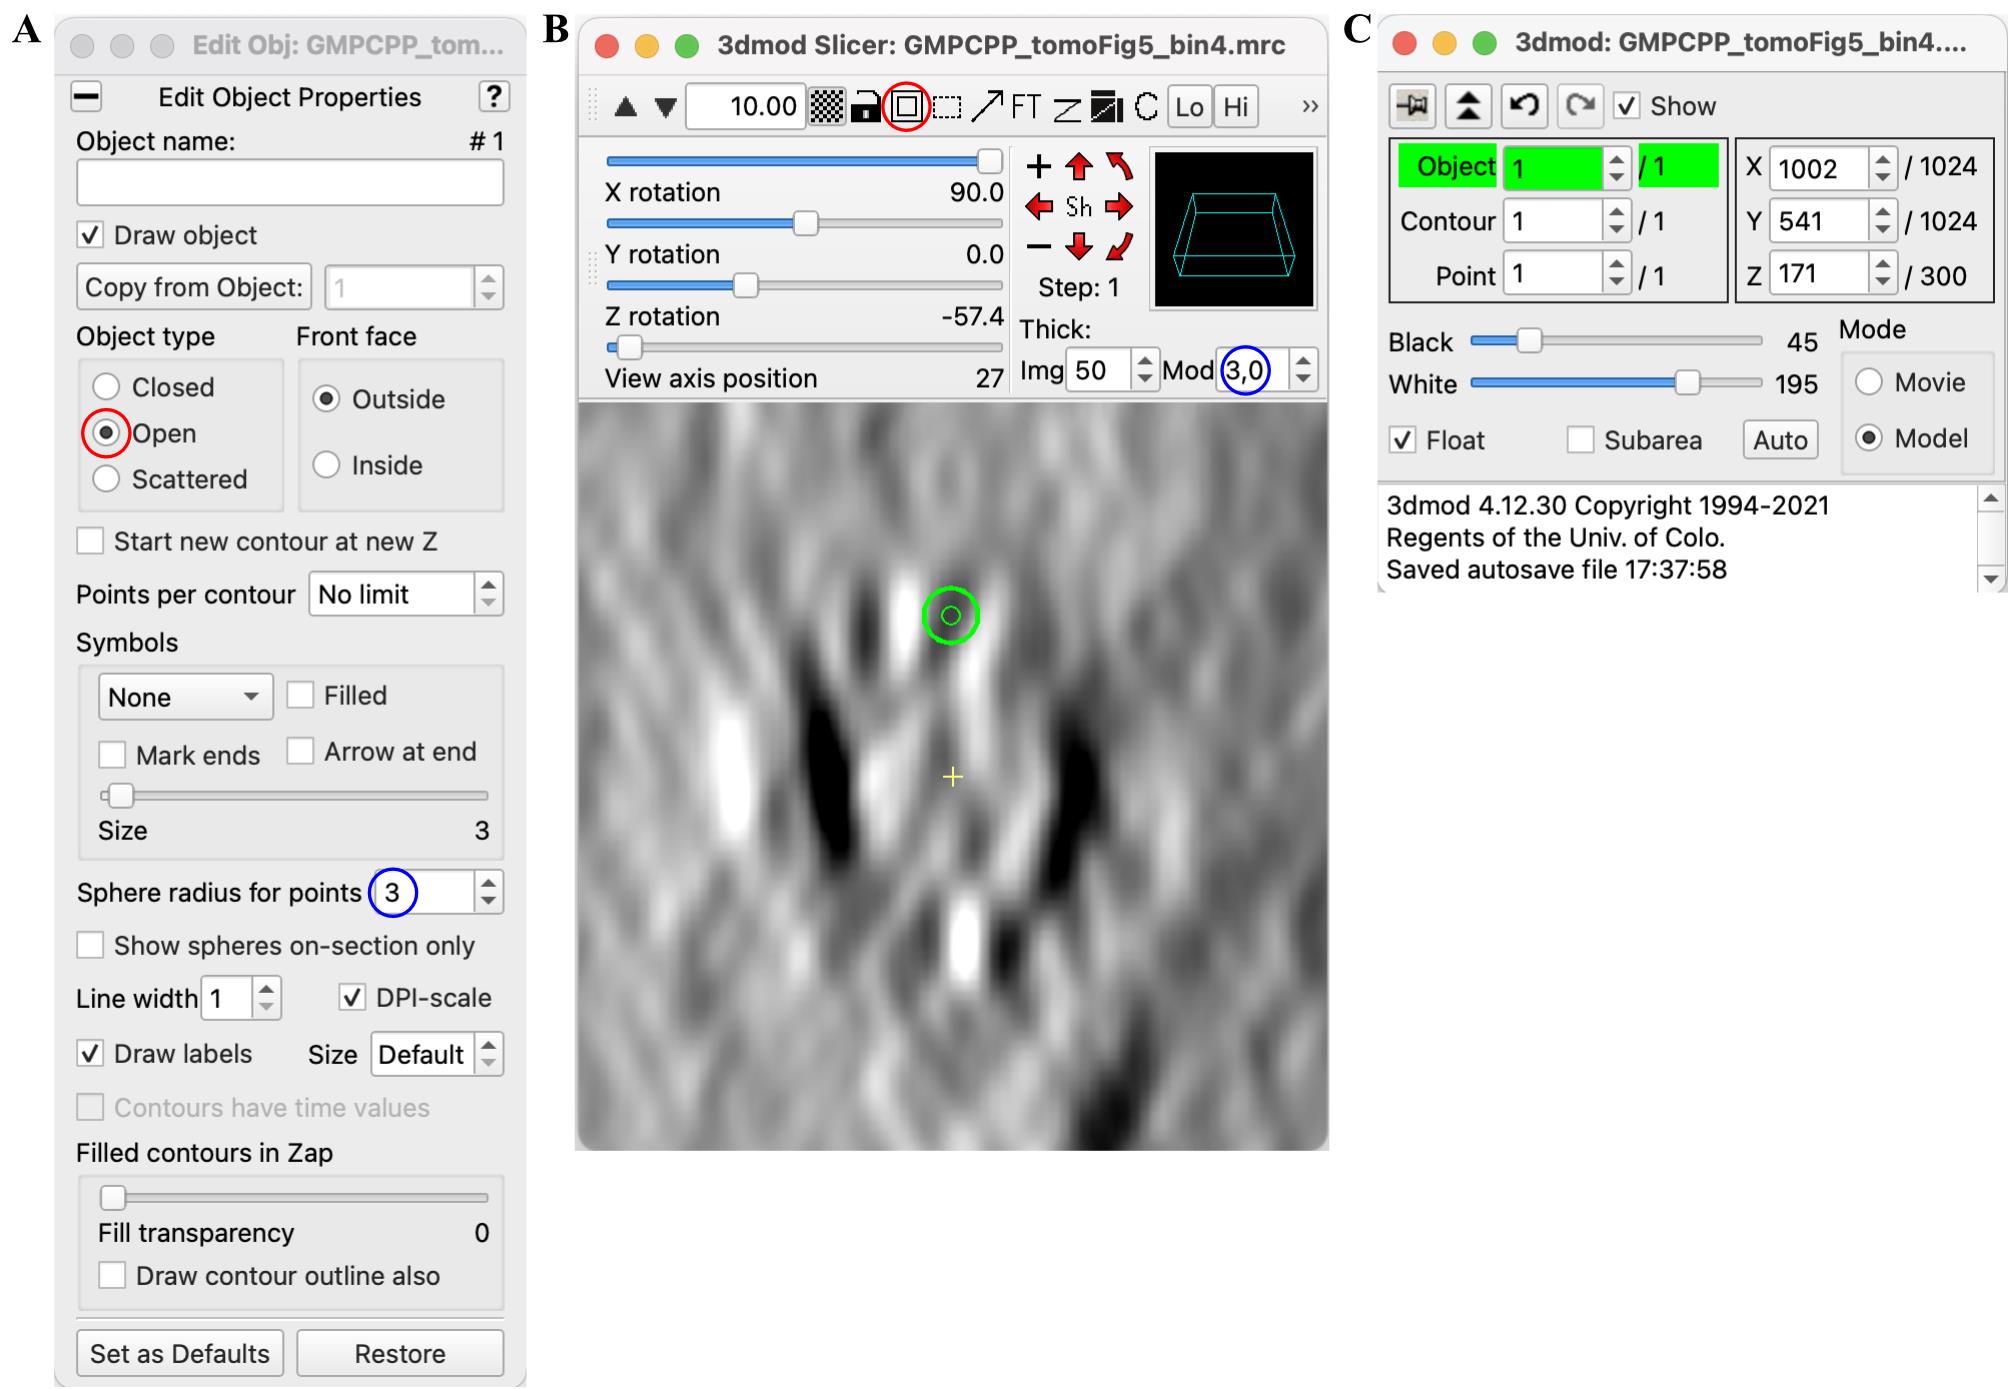
Task: Click the pushpin keep-on-top icon
Action: click(1413, 105)
